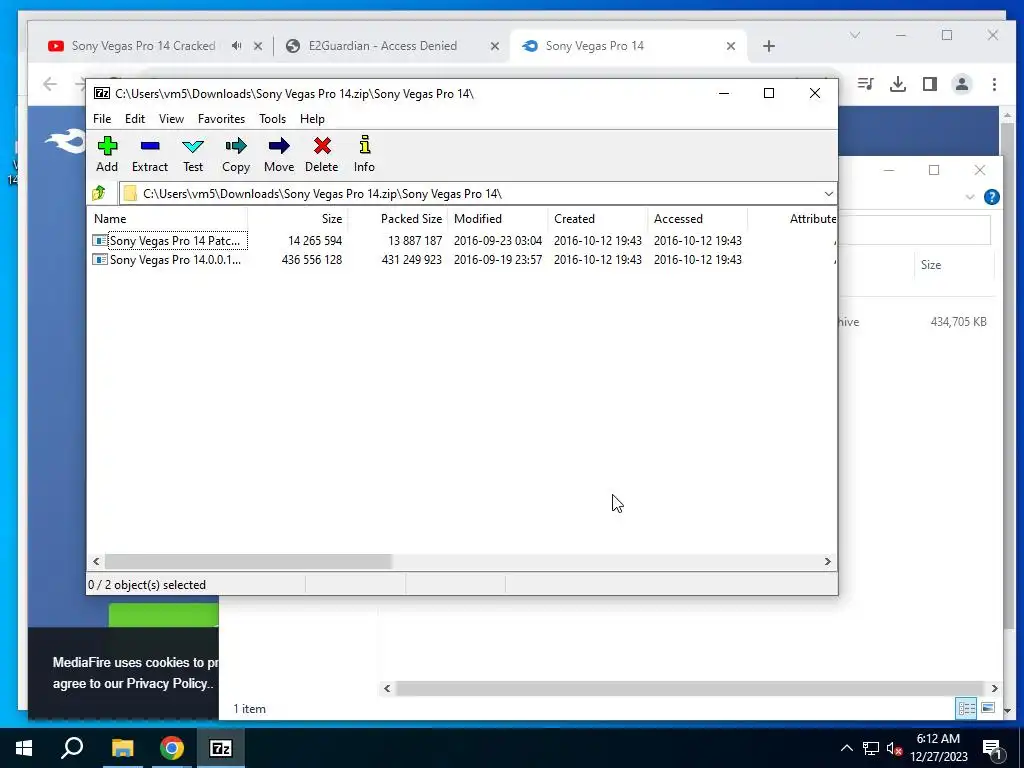Screen dimensions: 1024x768
Task: Click the 7-Zip scrollbar left arrow
Action: click(96, 562)
